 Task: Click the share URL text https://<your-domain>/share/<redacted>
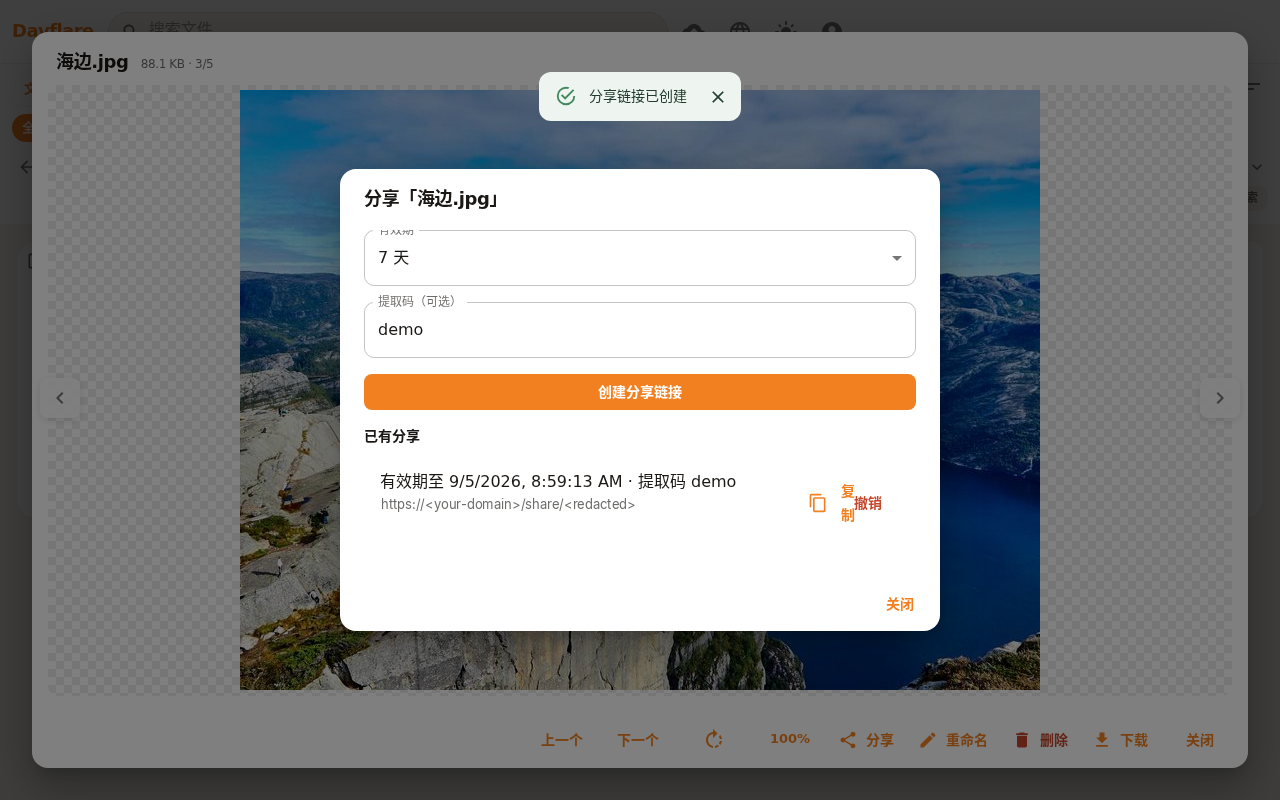click(x=508, y=504)
